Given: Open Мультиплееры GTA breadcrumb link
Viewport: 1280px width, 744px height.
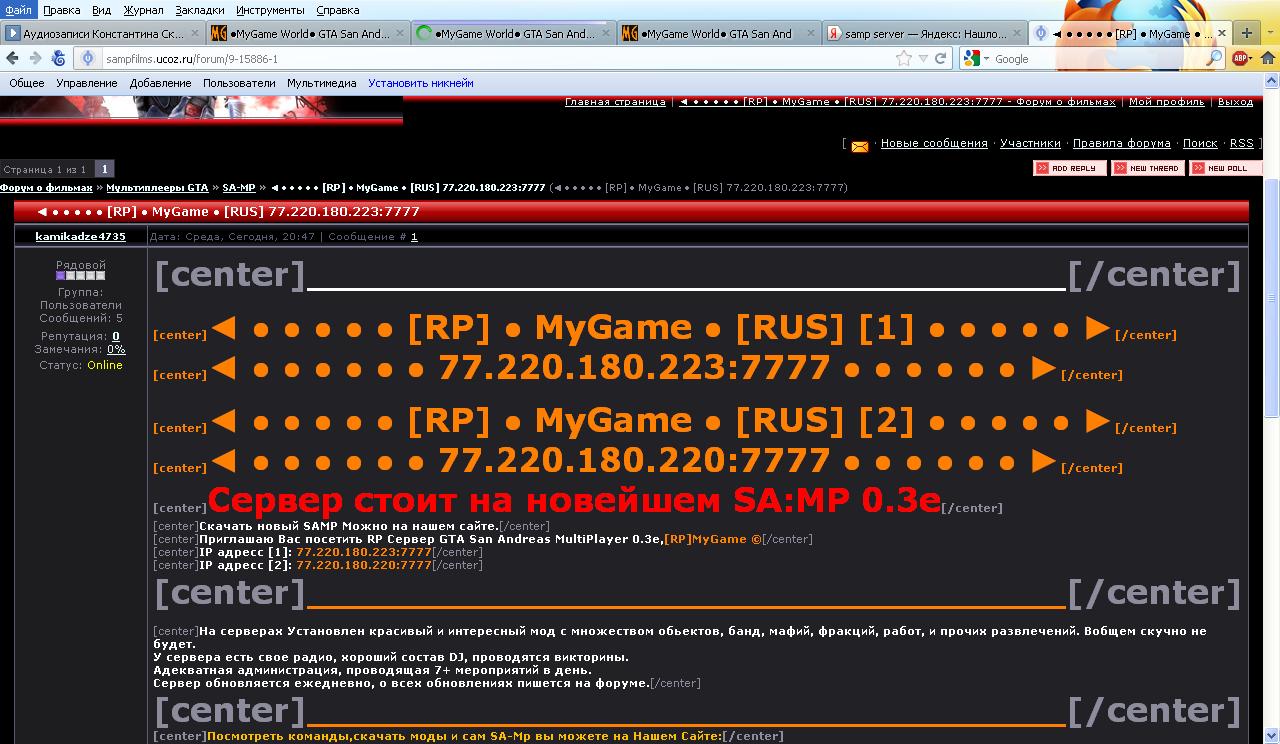Looking at the screenshot, I should pyautogui.click(x=157, y=188).
